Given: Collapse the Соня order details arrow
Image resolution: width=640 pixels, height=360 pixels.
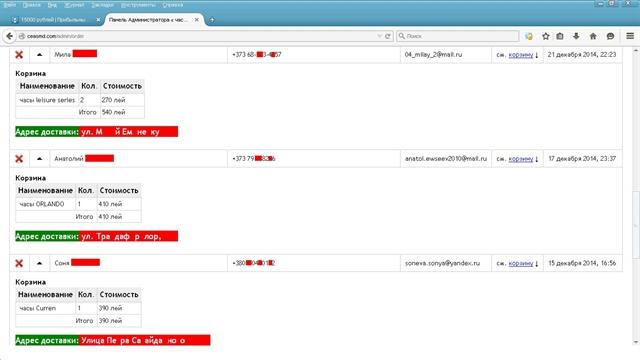Looking at the screenshot, I should [x=39, y=263].
